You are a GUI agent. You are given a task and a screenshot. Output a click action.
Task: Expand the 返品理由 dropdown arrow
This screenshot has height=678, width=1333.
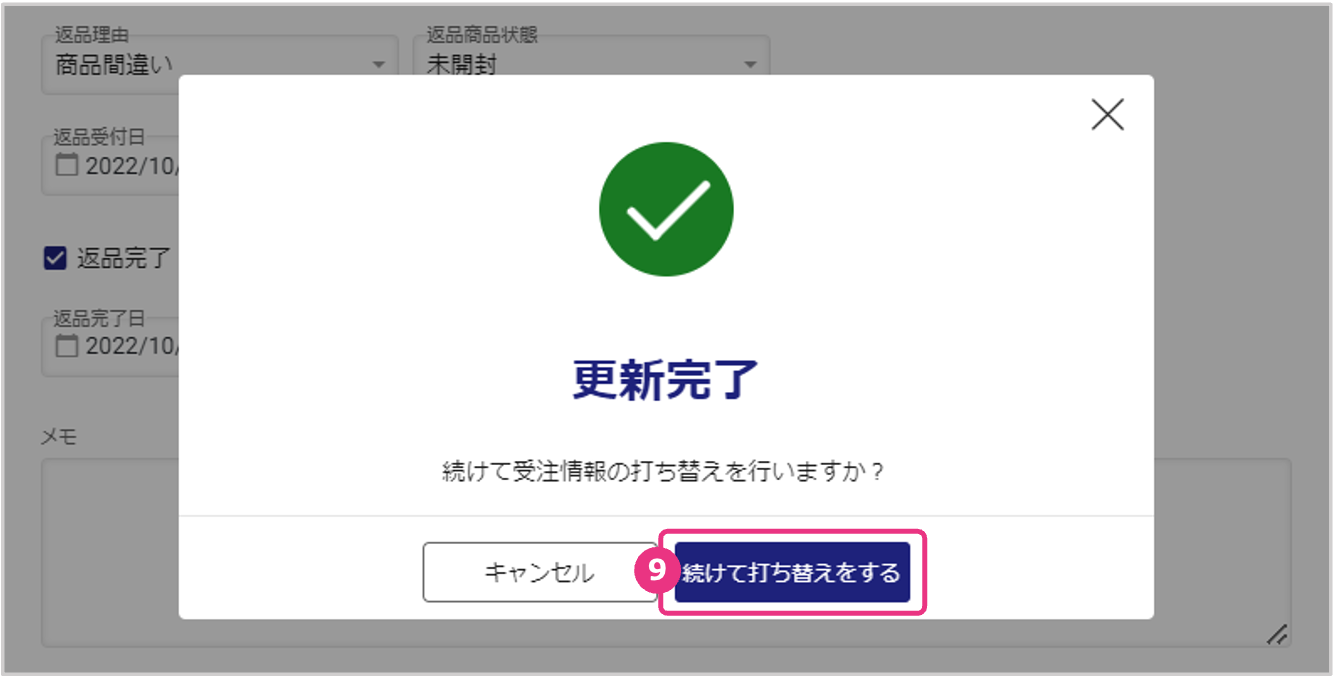pos(378,66)
